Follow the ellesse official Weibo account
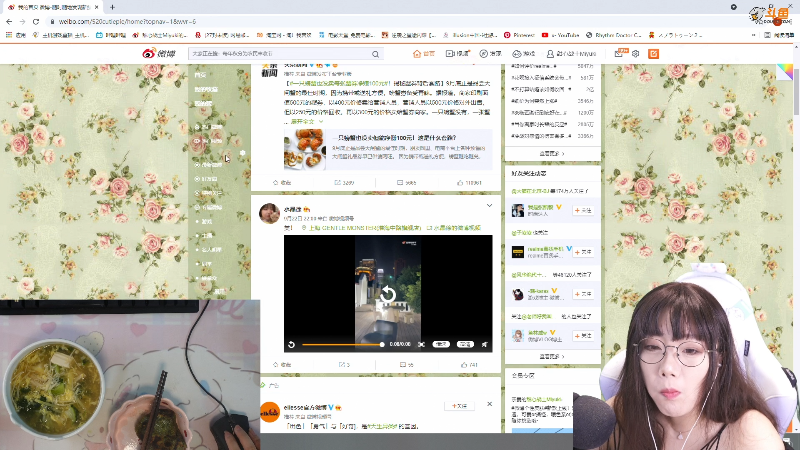 [460, 406]
